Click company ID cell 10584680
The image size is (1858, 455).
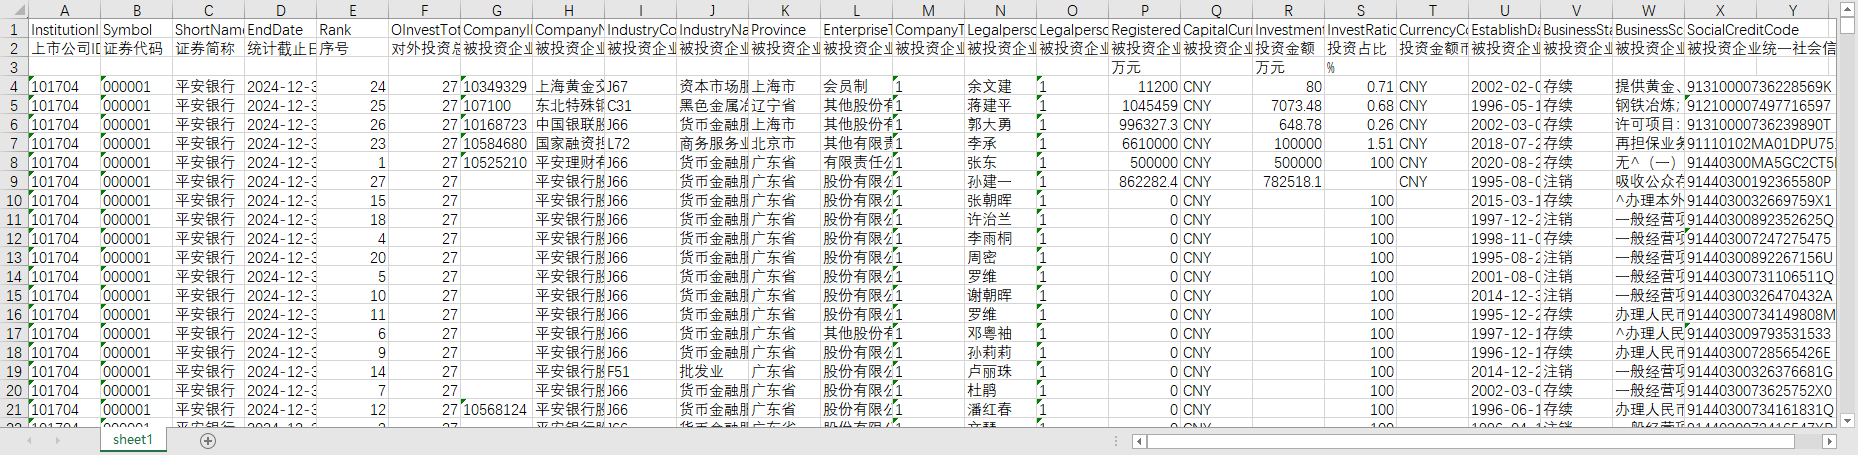[x=496, y=144]
